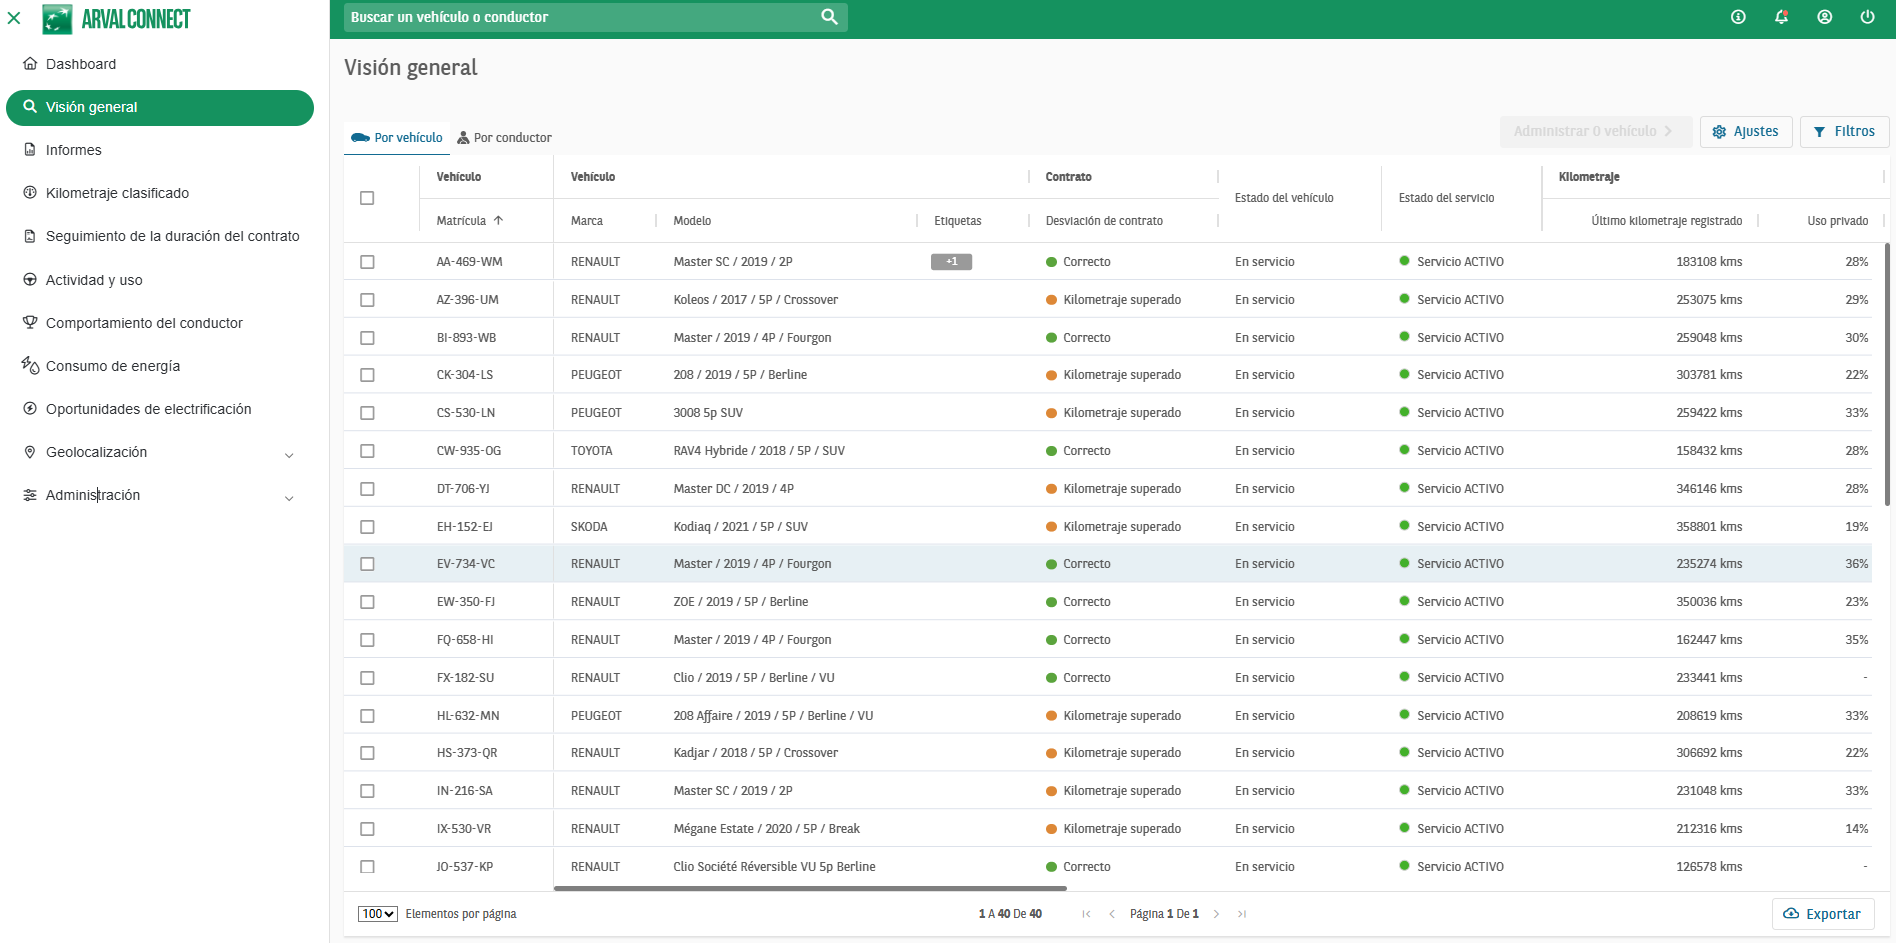This screenshot has width=1896, height=943.
Task: Switch to the Por vehículo tab
Action: tap(397, 138)
